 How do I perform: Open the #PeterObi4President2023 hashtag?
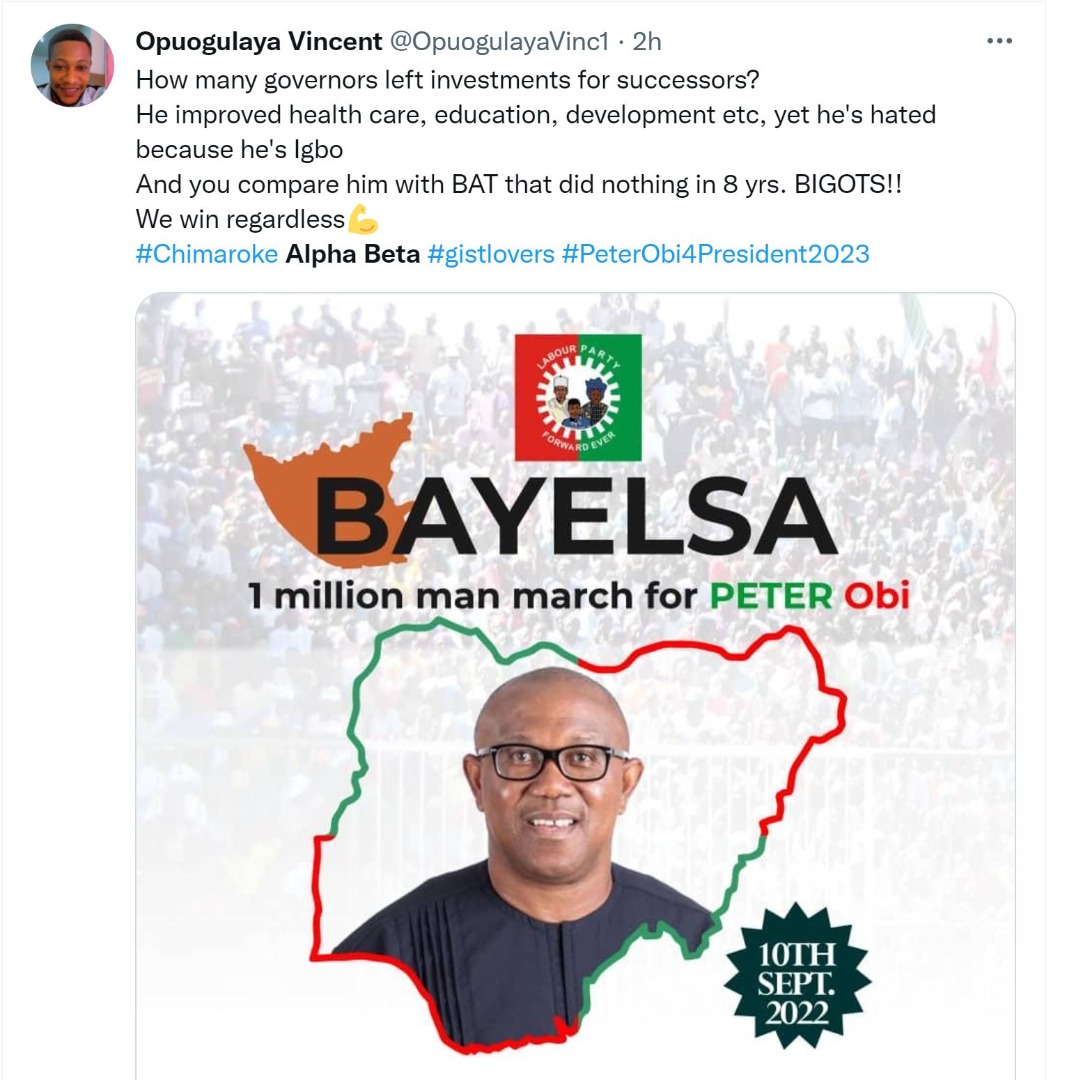(x=716, y=254)
